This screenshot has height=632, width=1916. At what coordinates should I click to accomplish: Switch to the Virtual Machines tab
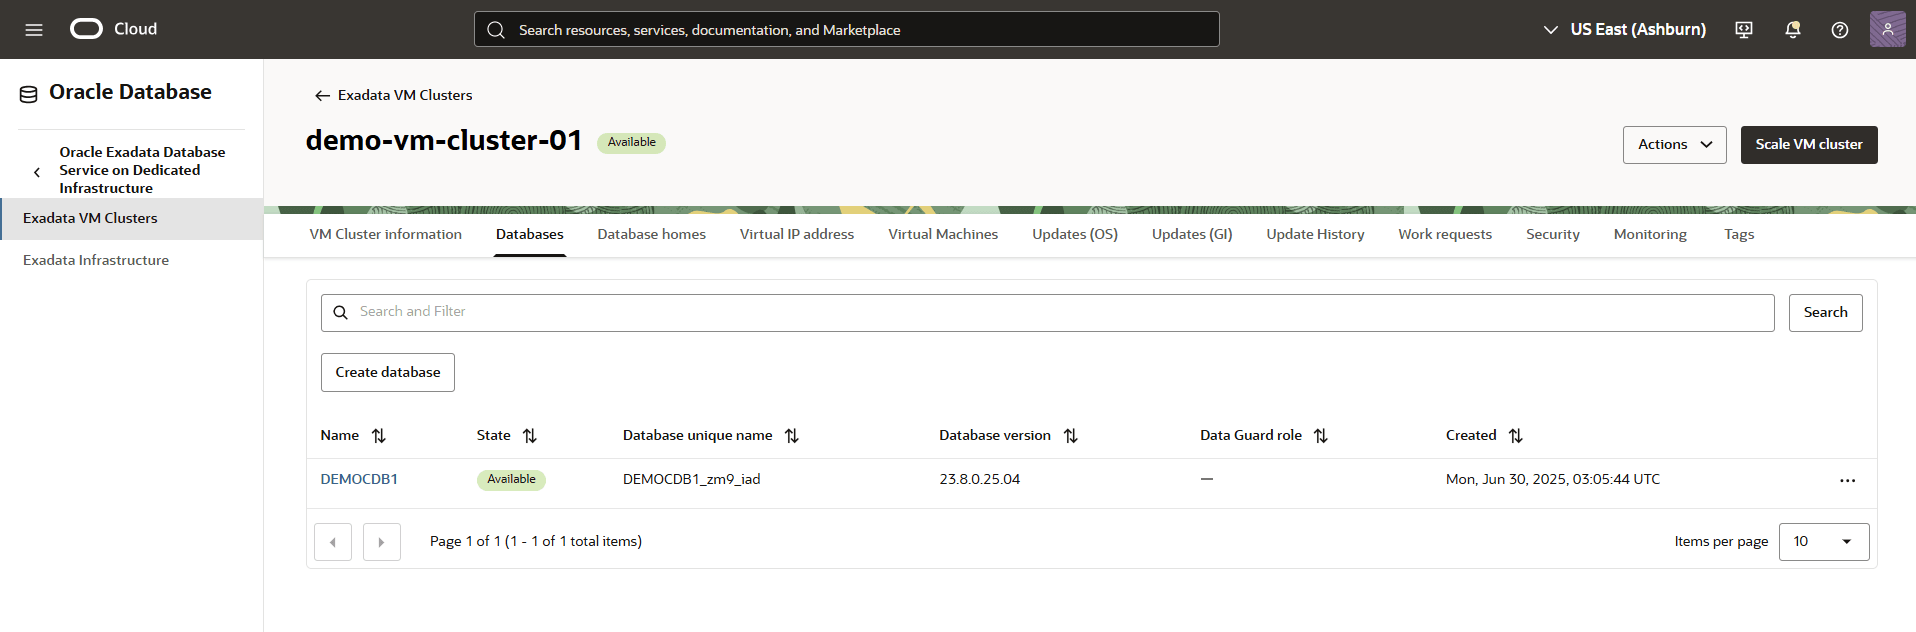[x=942, y=235]
